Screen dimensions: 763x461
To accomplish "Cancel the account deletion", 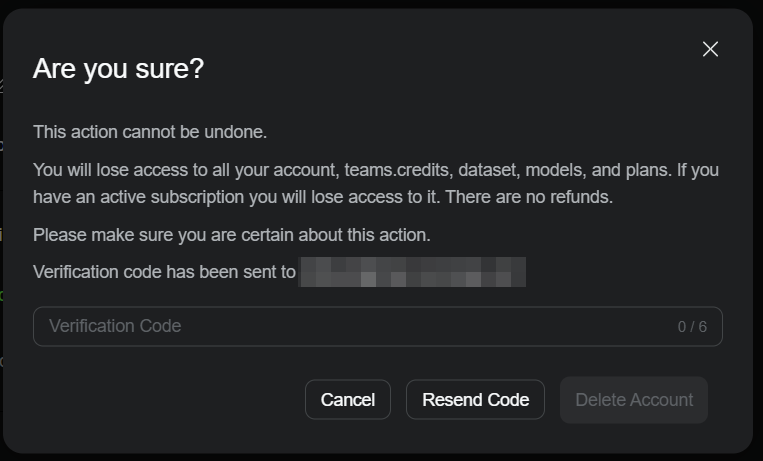I will coord(347,400).
